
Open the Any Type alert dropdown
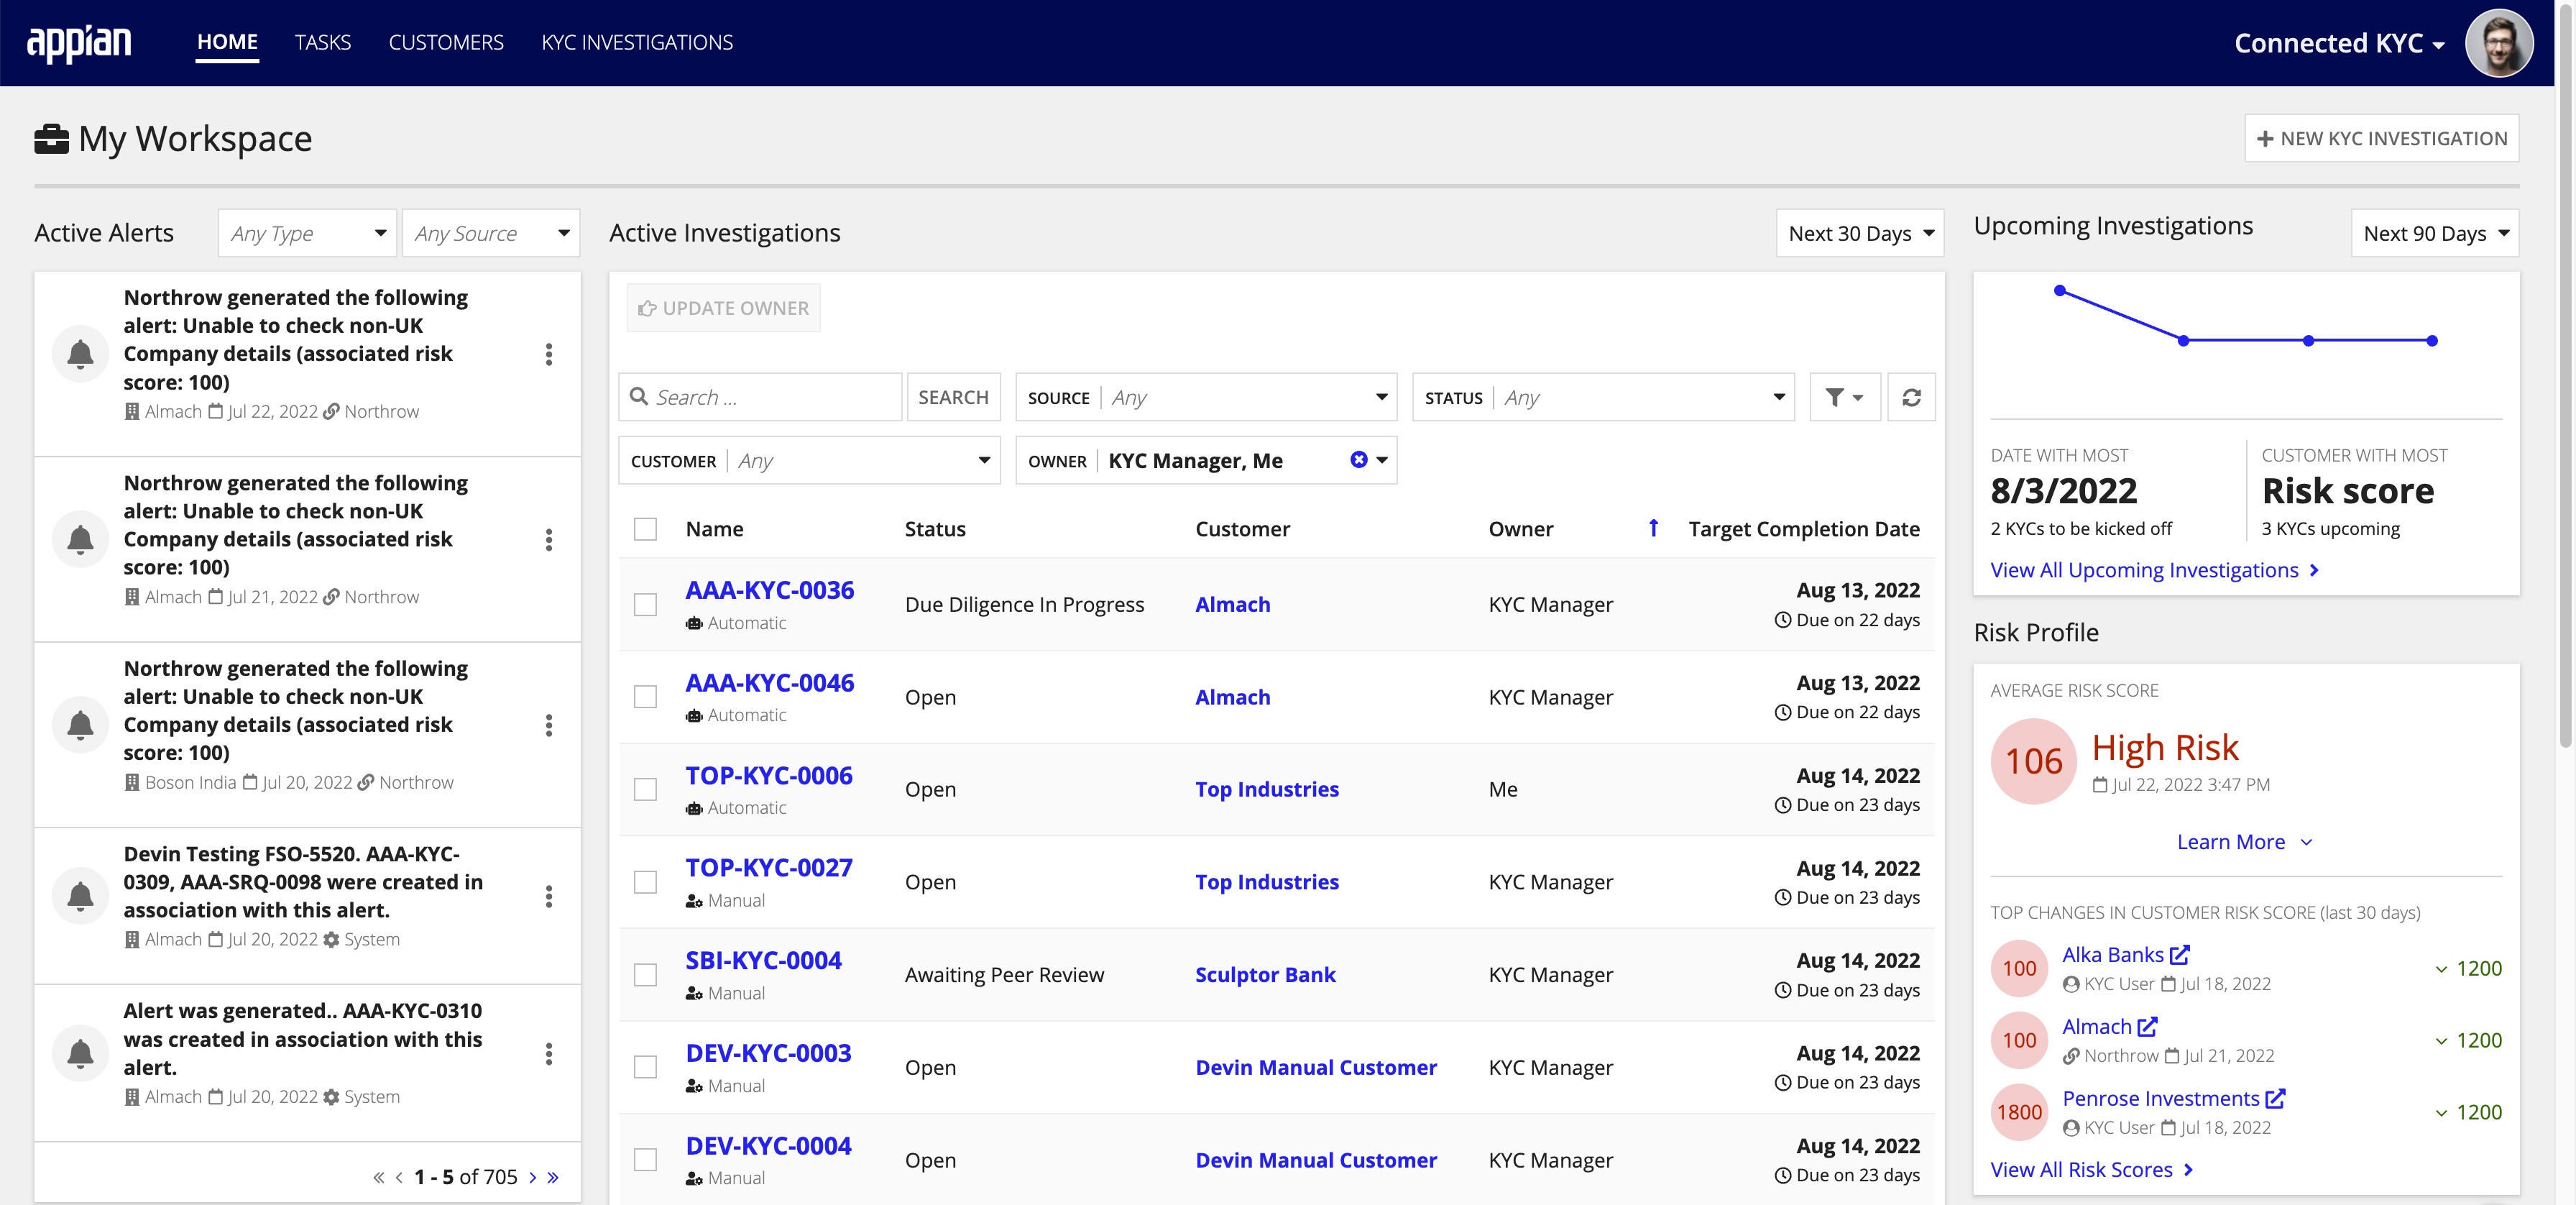click(307, 233)
